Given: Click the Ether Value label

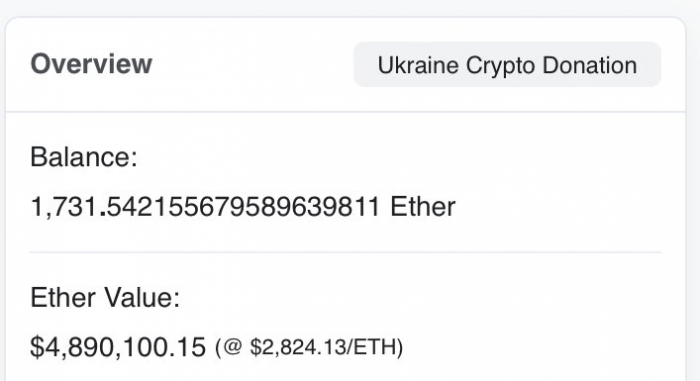Looking at the screenshot, I should coord(105,297).
